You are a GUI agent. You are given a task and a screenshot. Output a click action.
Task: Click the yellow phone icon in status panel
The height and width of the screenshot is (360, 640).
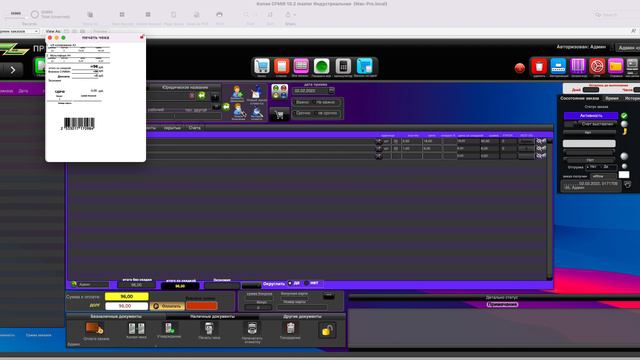click(x=624, y=131)
